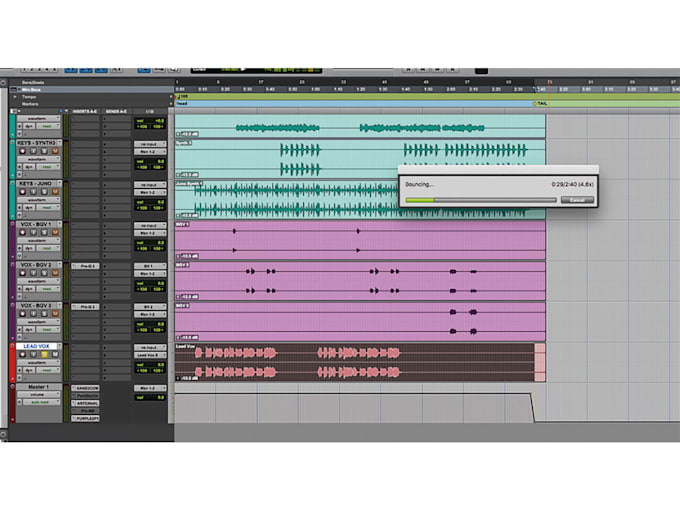
Task: Select the Bars|Beats ruler name
Action: tap(33, 82)
